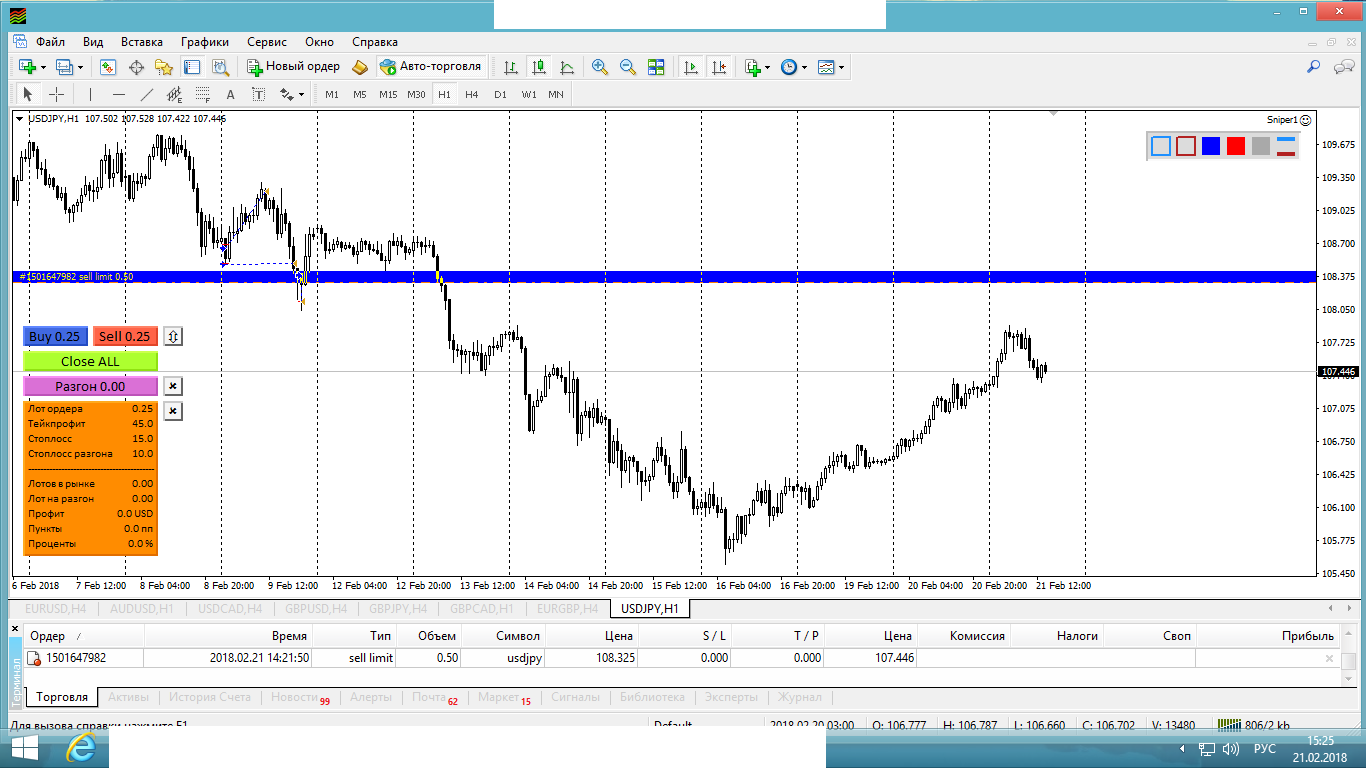Pick the Fibonacci retracement drawing tool
1366x768 pixels.
(203, 95)
